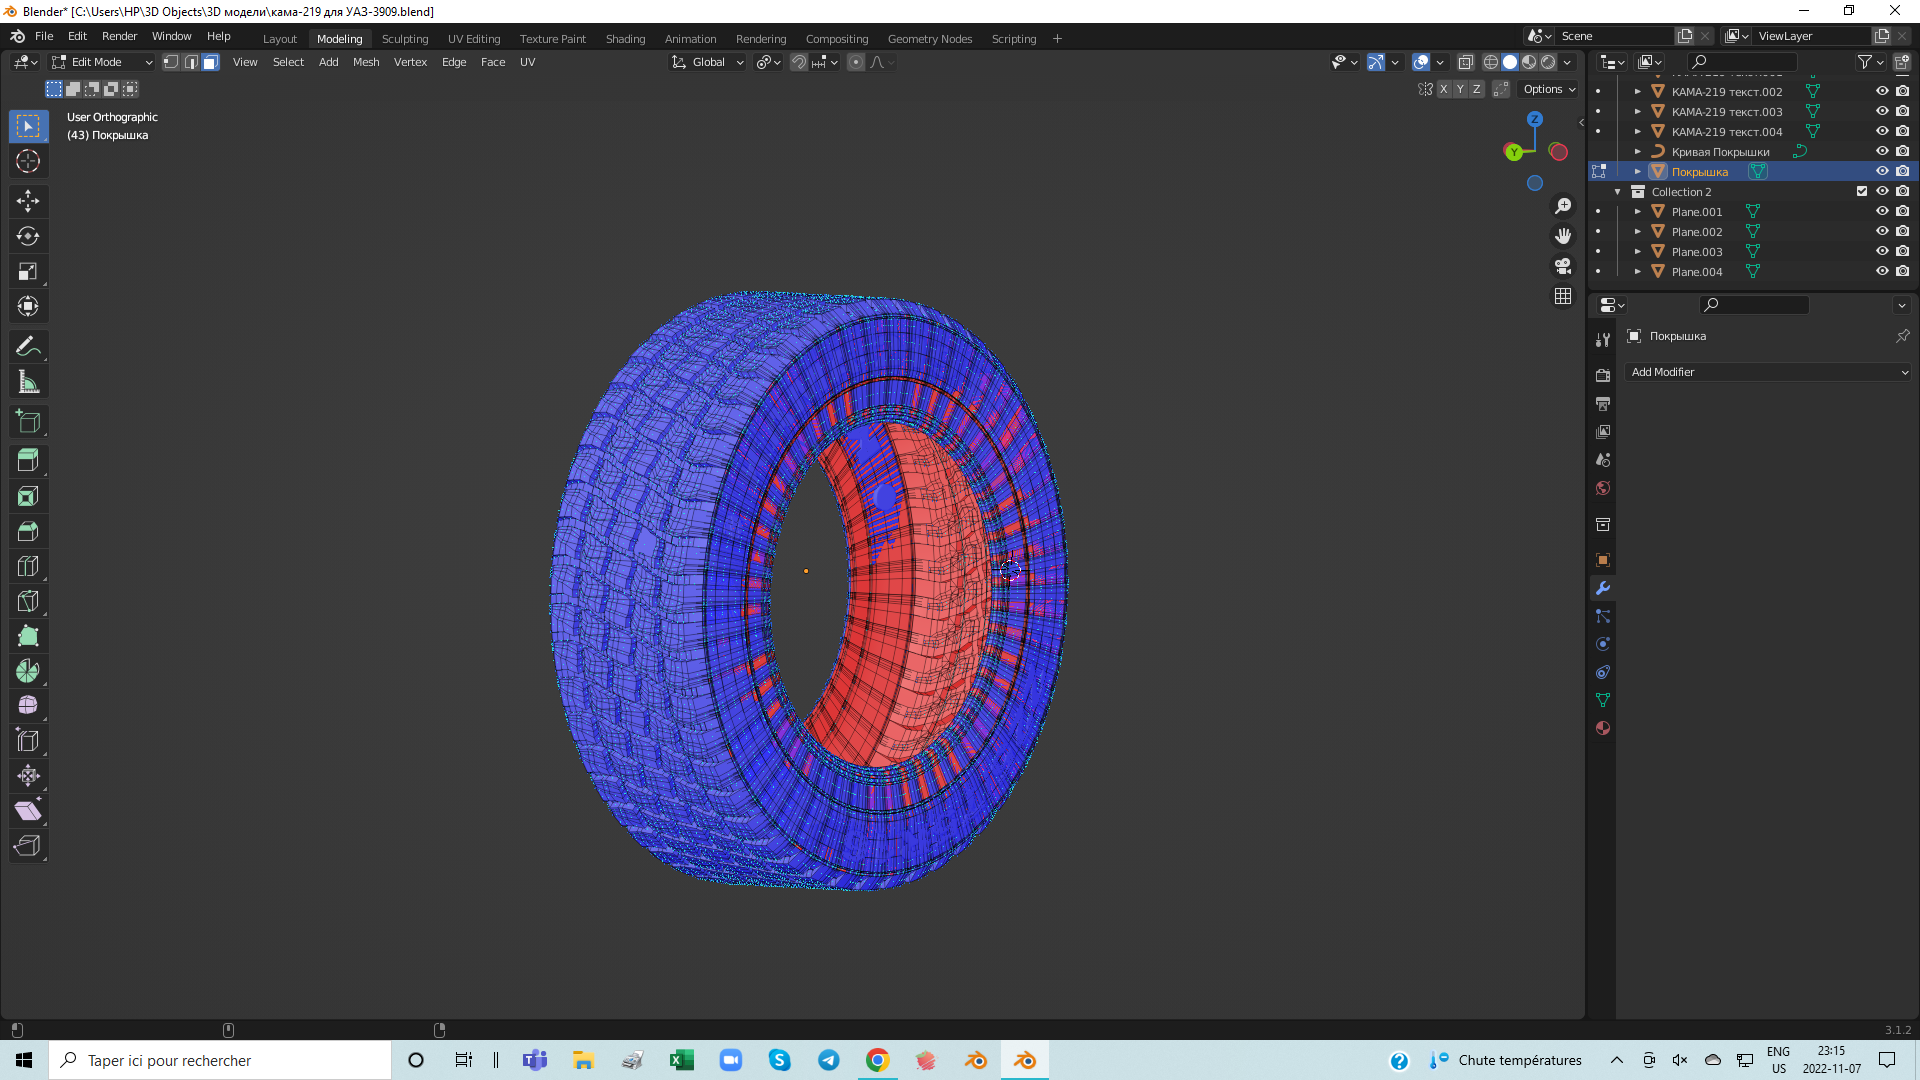This screenshot has height=1080, width=1920.
Task: Open the Edit Mode dropdown
Action: [x=102, y=62]
